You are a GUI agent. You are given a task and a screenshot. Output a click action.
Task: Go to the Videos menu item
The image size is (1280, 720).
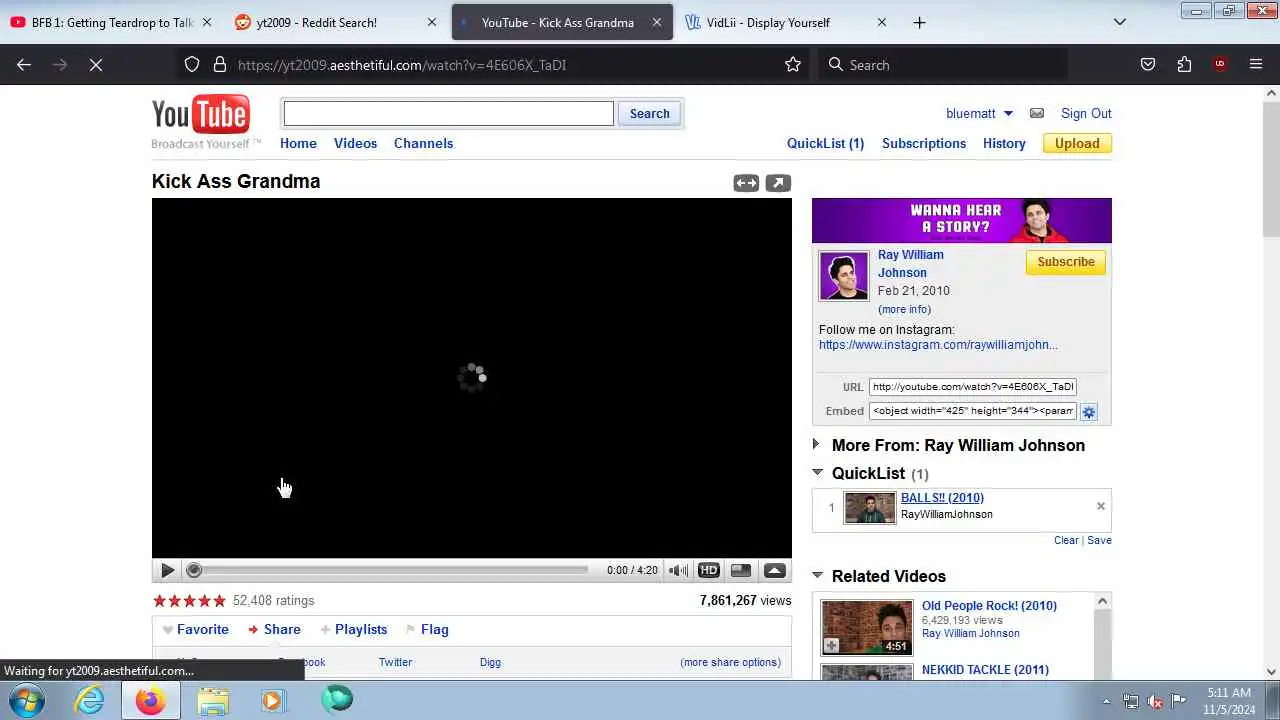(x=355, y=143)
